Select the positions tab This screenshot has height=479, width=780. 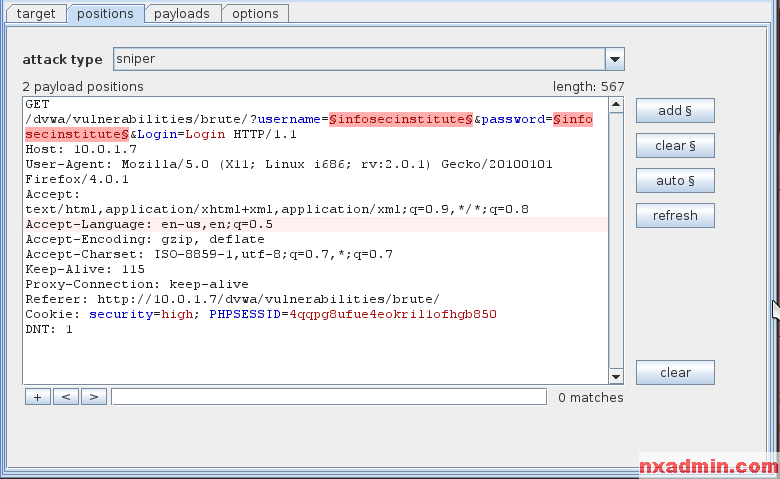click(x=105, y=13)
